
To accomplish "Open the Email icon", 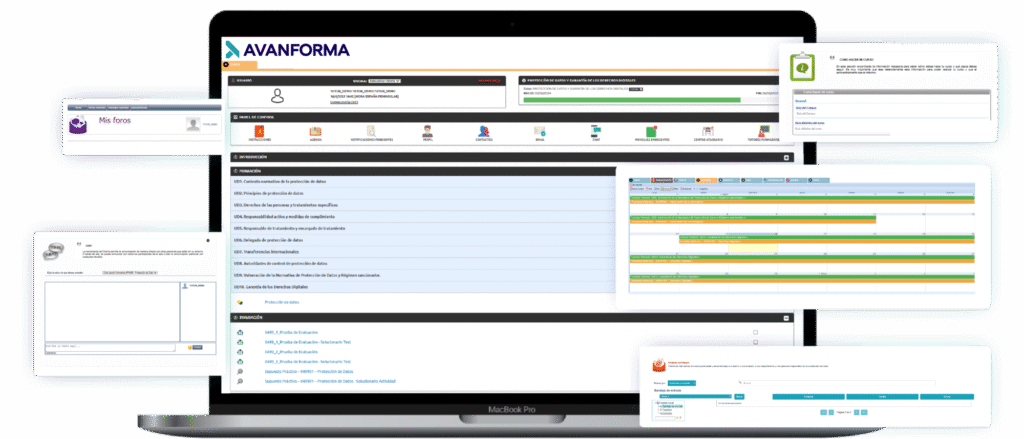I will coord(539,131).
